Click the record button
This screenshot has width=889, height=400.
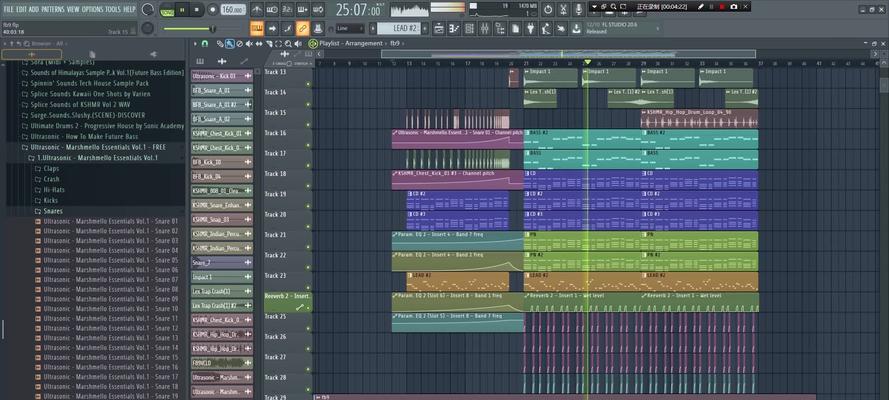pos(213,10)
